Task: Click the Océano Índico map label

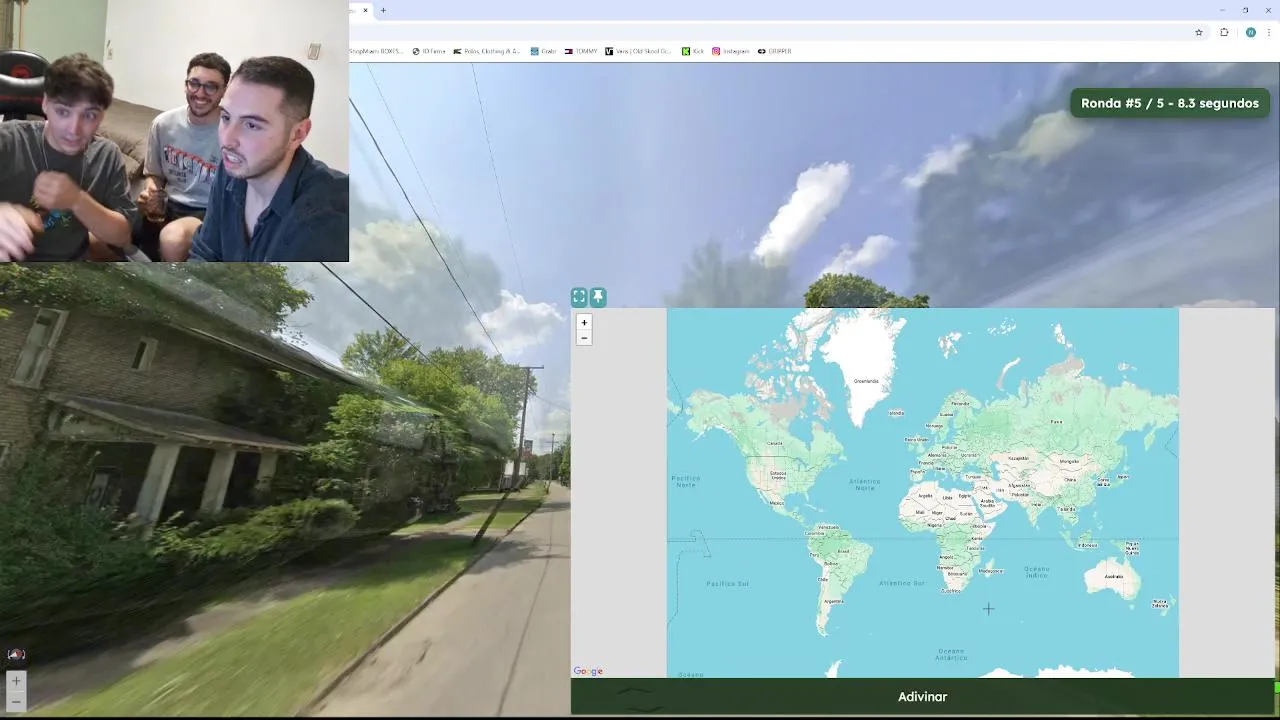Action: pos(1037,572)
